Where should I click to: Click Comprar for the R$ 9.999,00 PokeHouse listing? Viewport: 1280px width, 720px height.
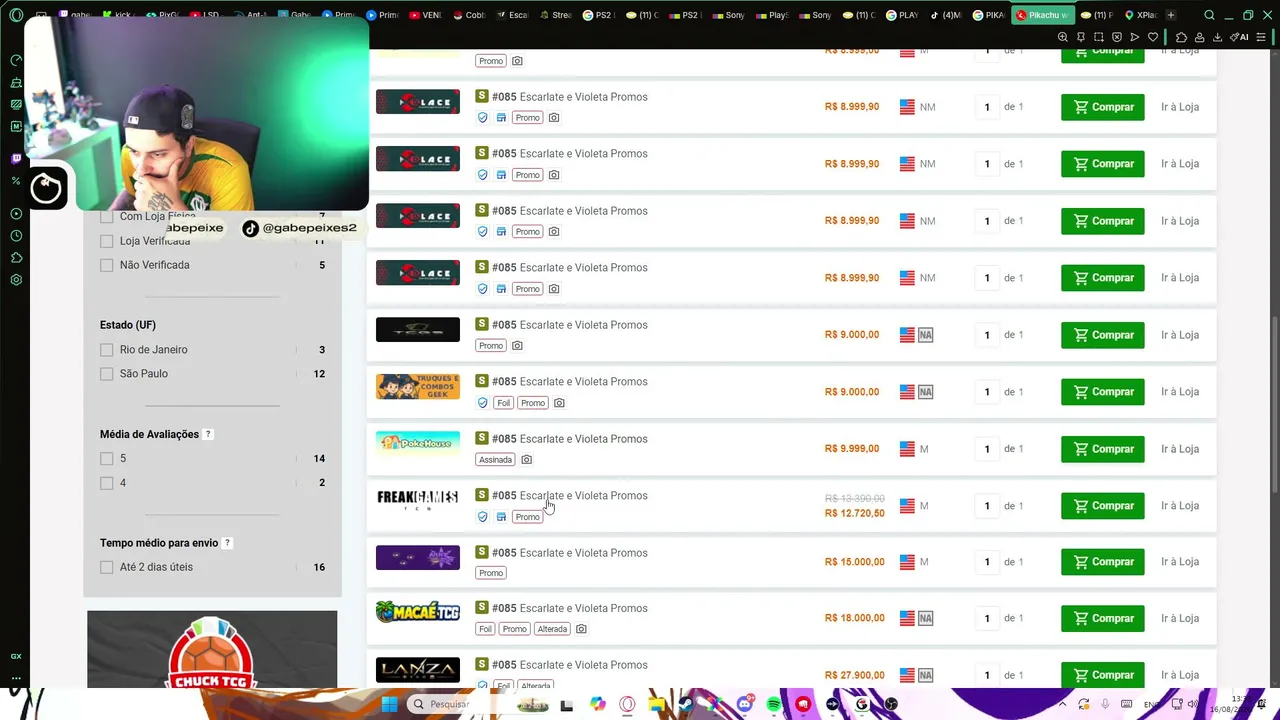point(1102,449)
